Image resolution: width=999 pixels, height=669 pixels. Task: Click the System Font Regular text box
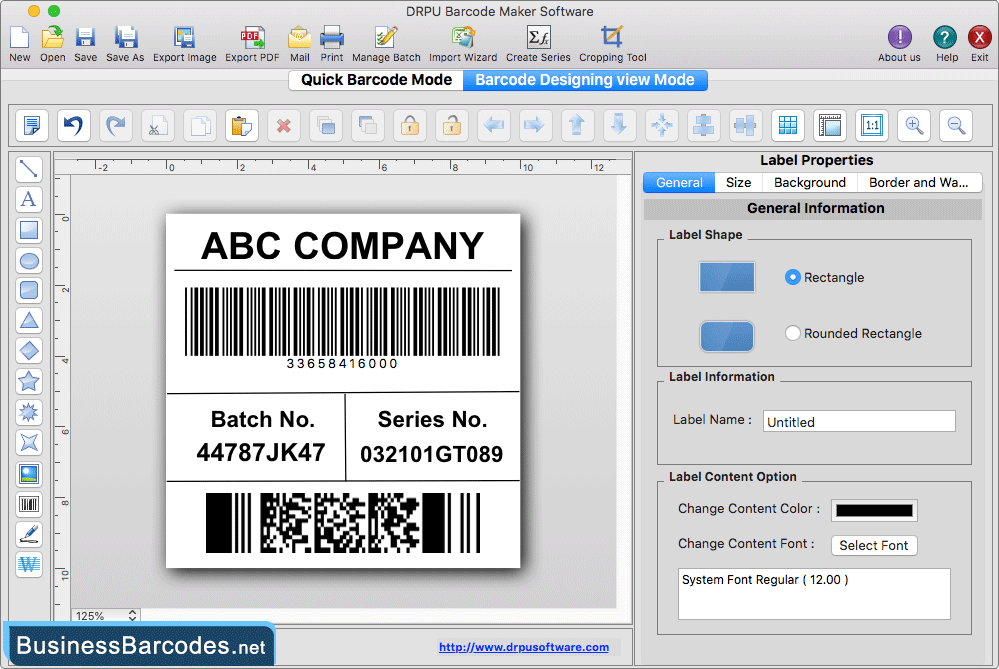click(x=814, y=594)
